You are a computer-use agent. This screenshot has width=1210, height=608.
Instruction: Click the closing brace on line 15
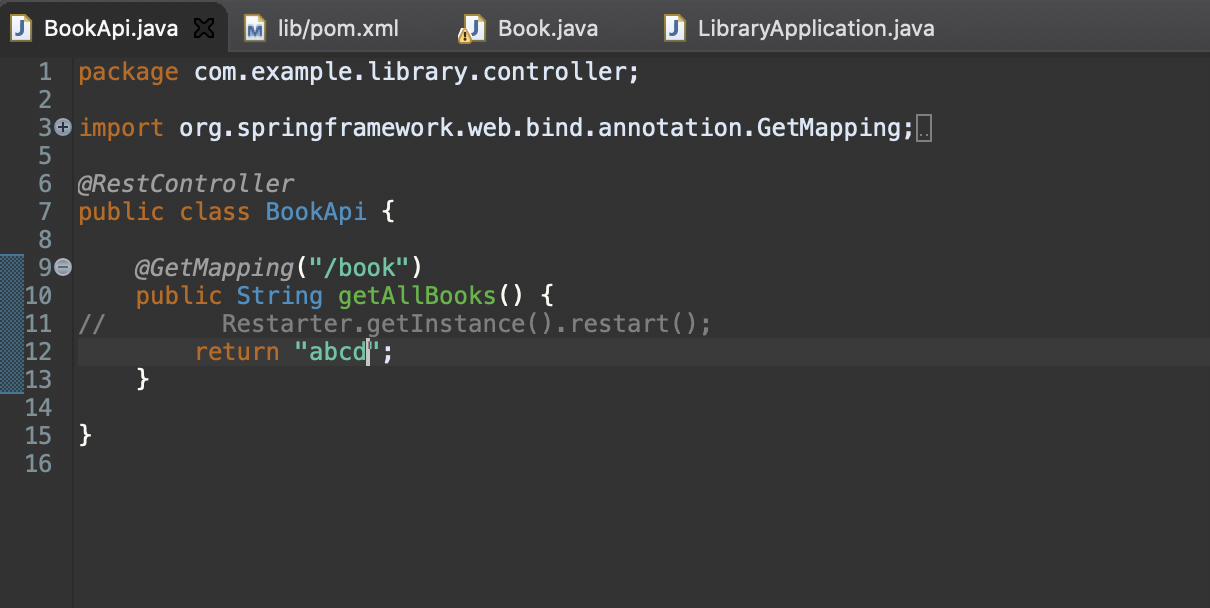coord(85,436)
